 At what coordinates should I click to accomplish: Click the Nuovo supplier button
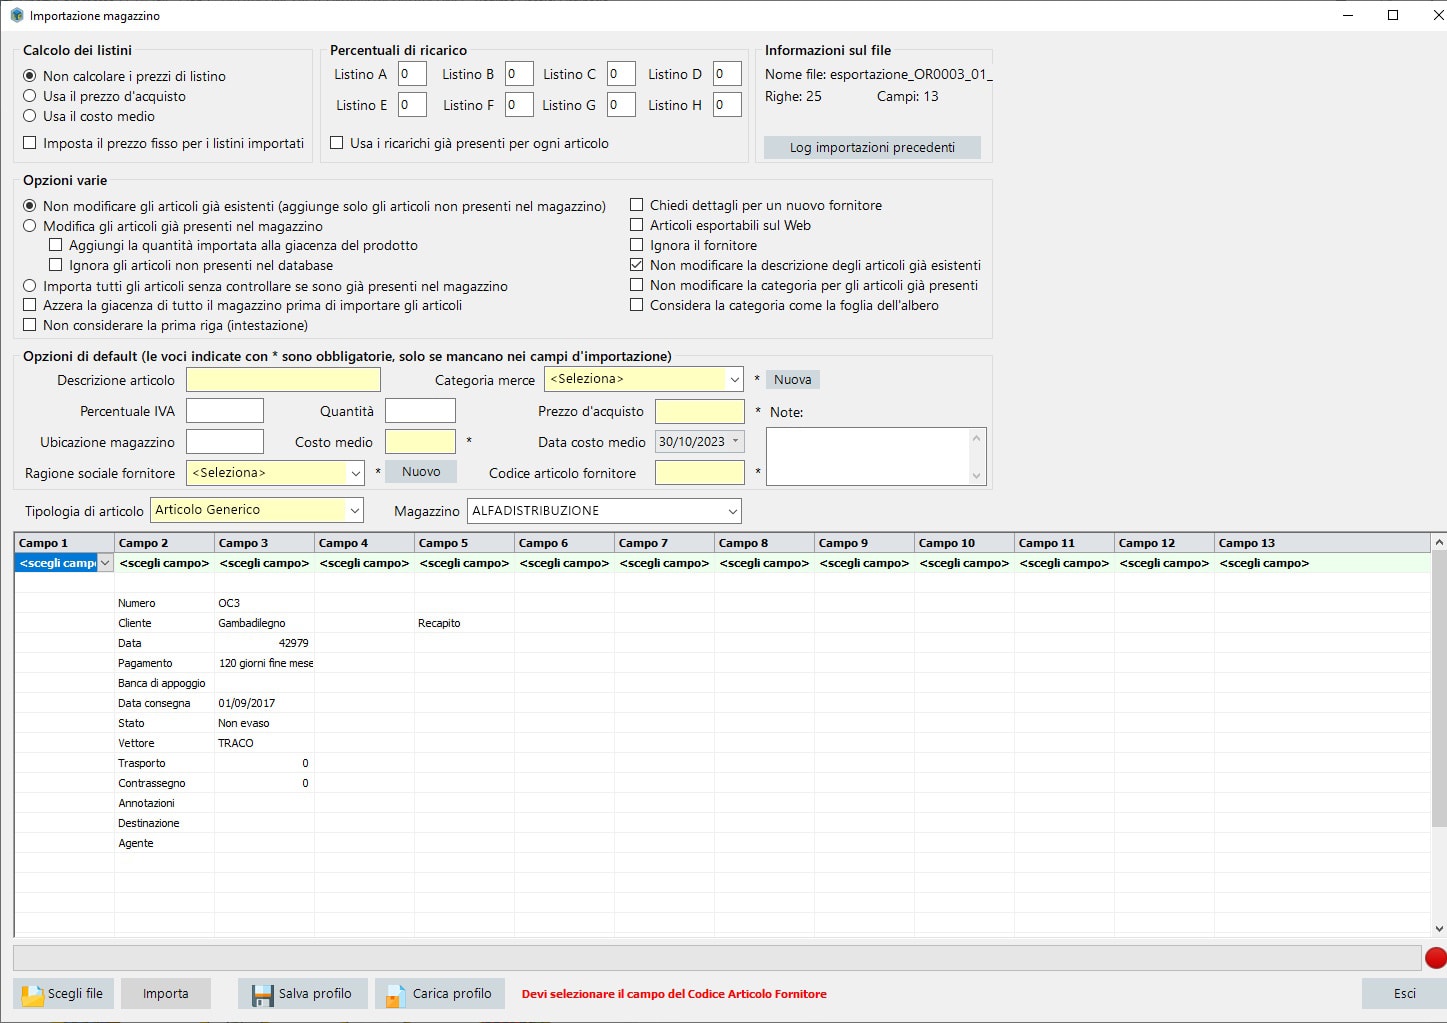pyautogui.click(x=421, y=472)
